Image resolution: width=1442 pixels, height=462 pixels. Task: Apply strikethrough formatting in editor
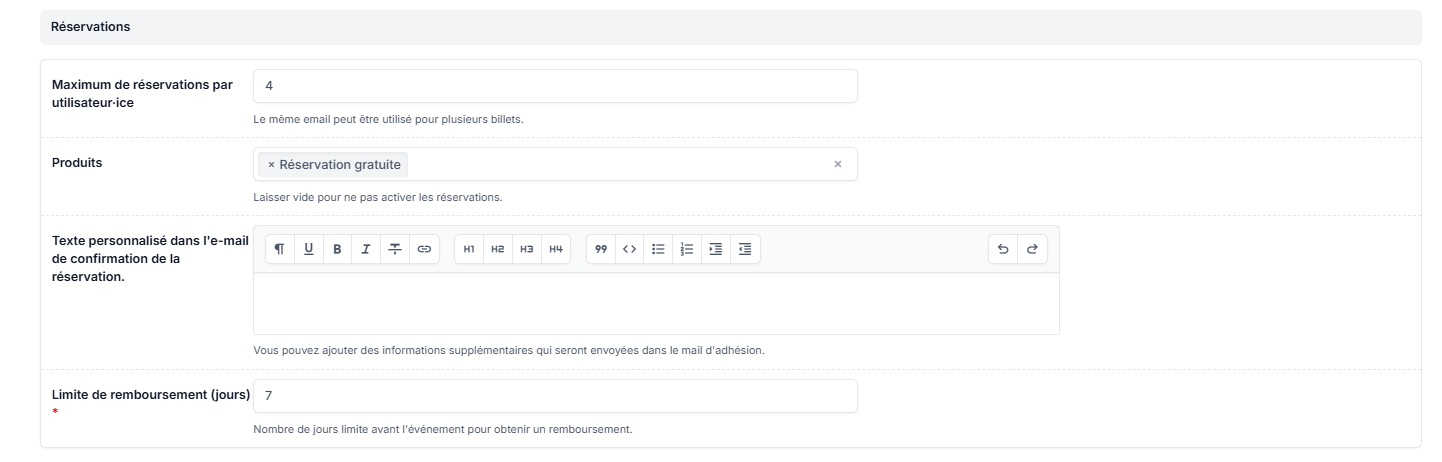[x=395, y=249]
